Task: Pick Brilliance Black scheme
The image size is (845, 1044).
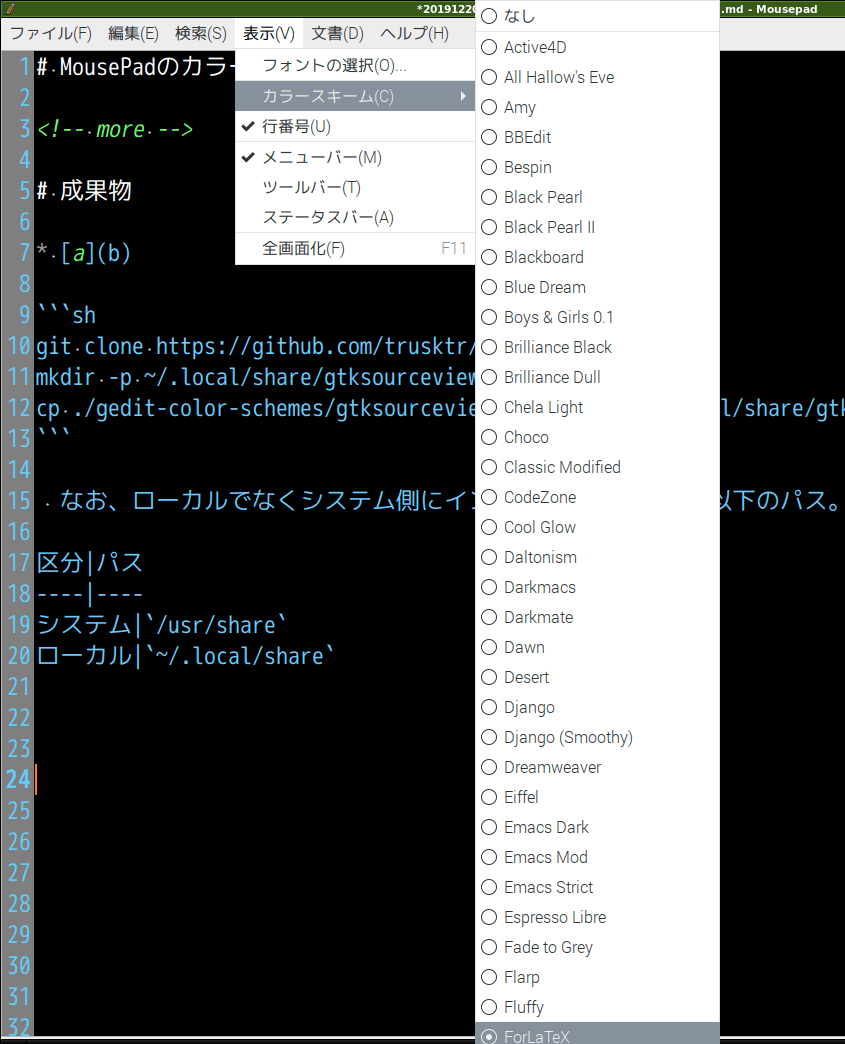Action: [x=597, y=347]
